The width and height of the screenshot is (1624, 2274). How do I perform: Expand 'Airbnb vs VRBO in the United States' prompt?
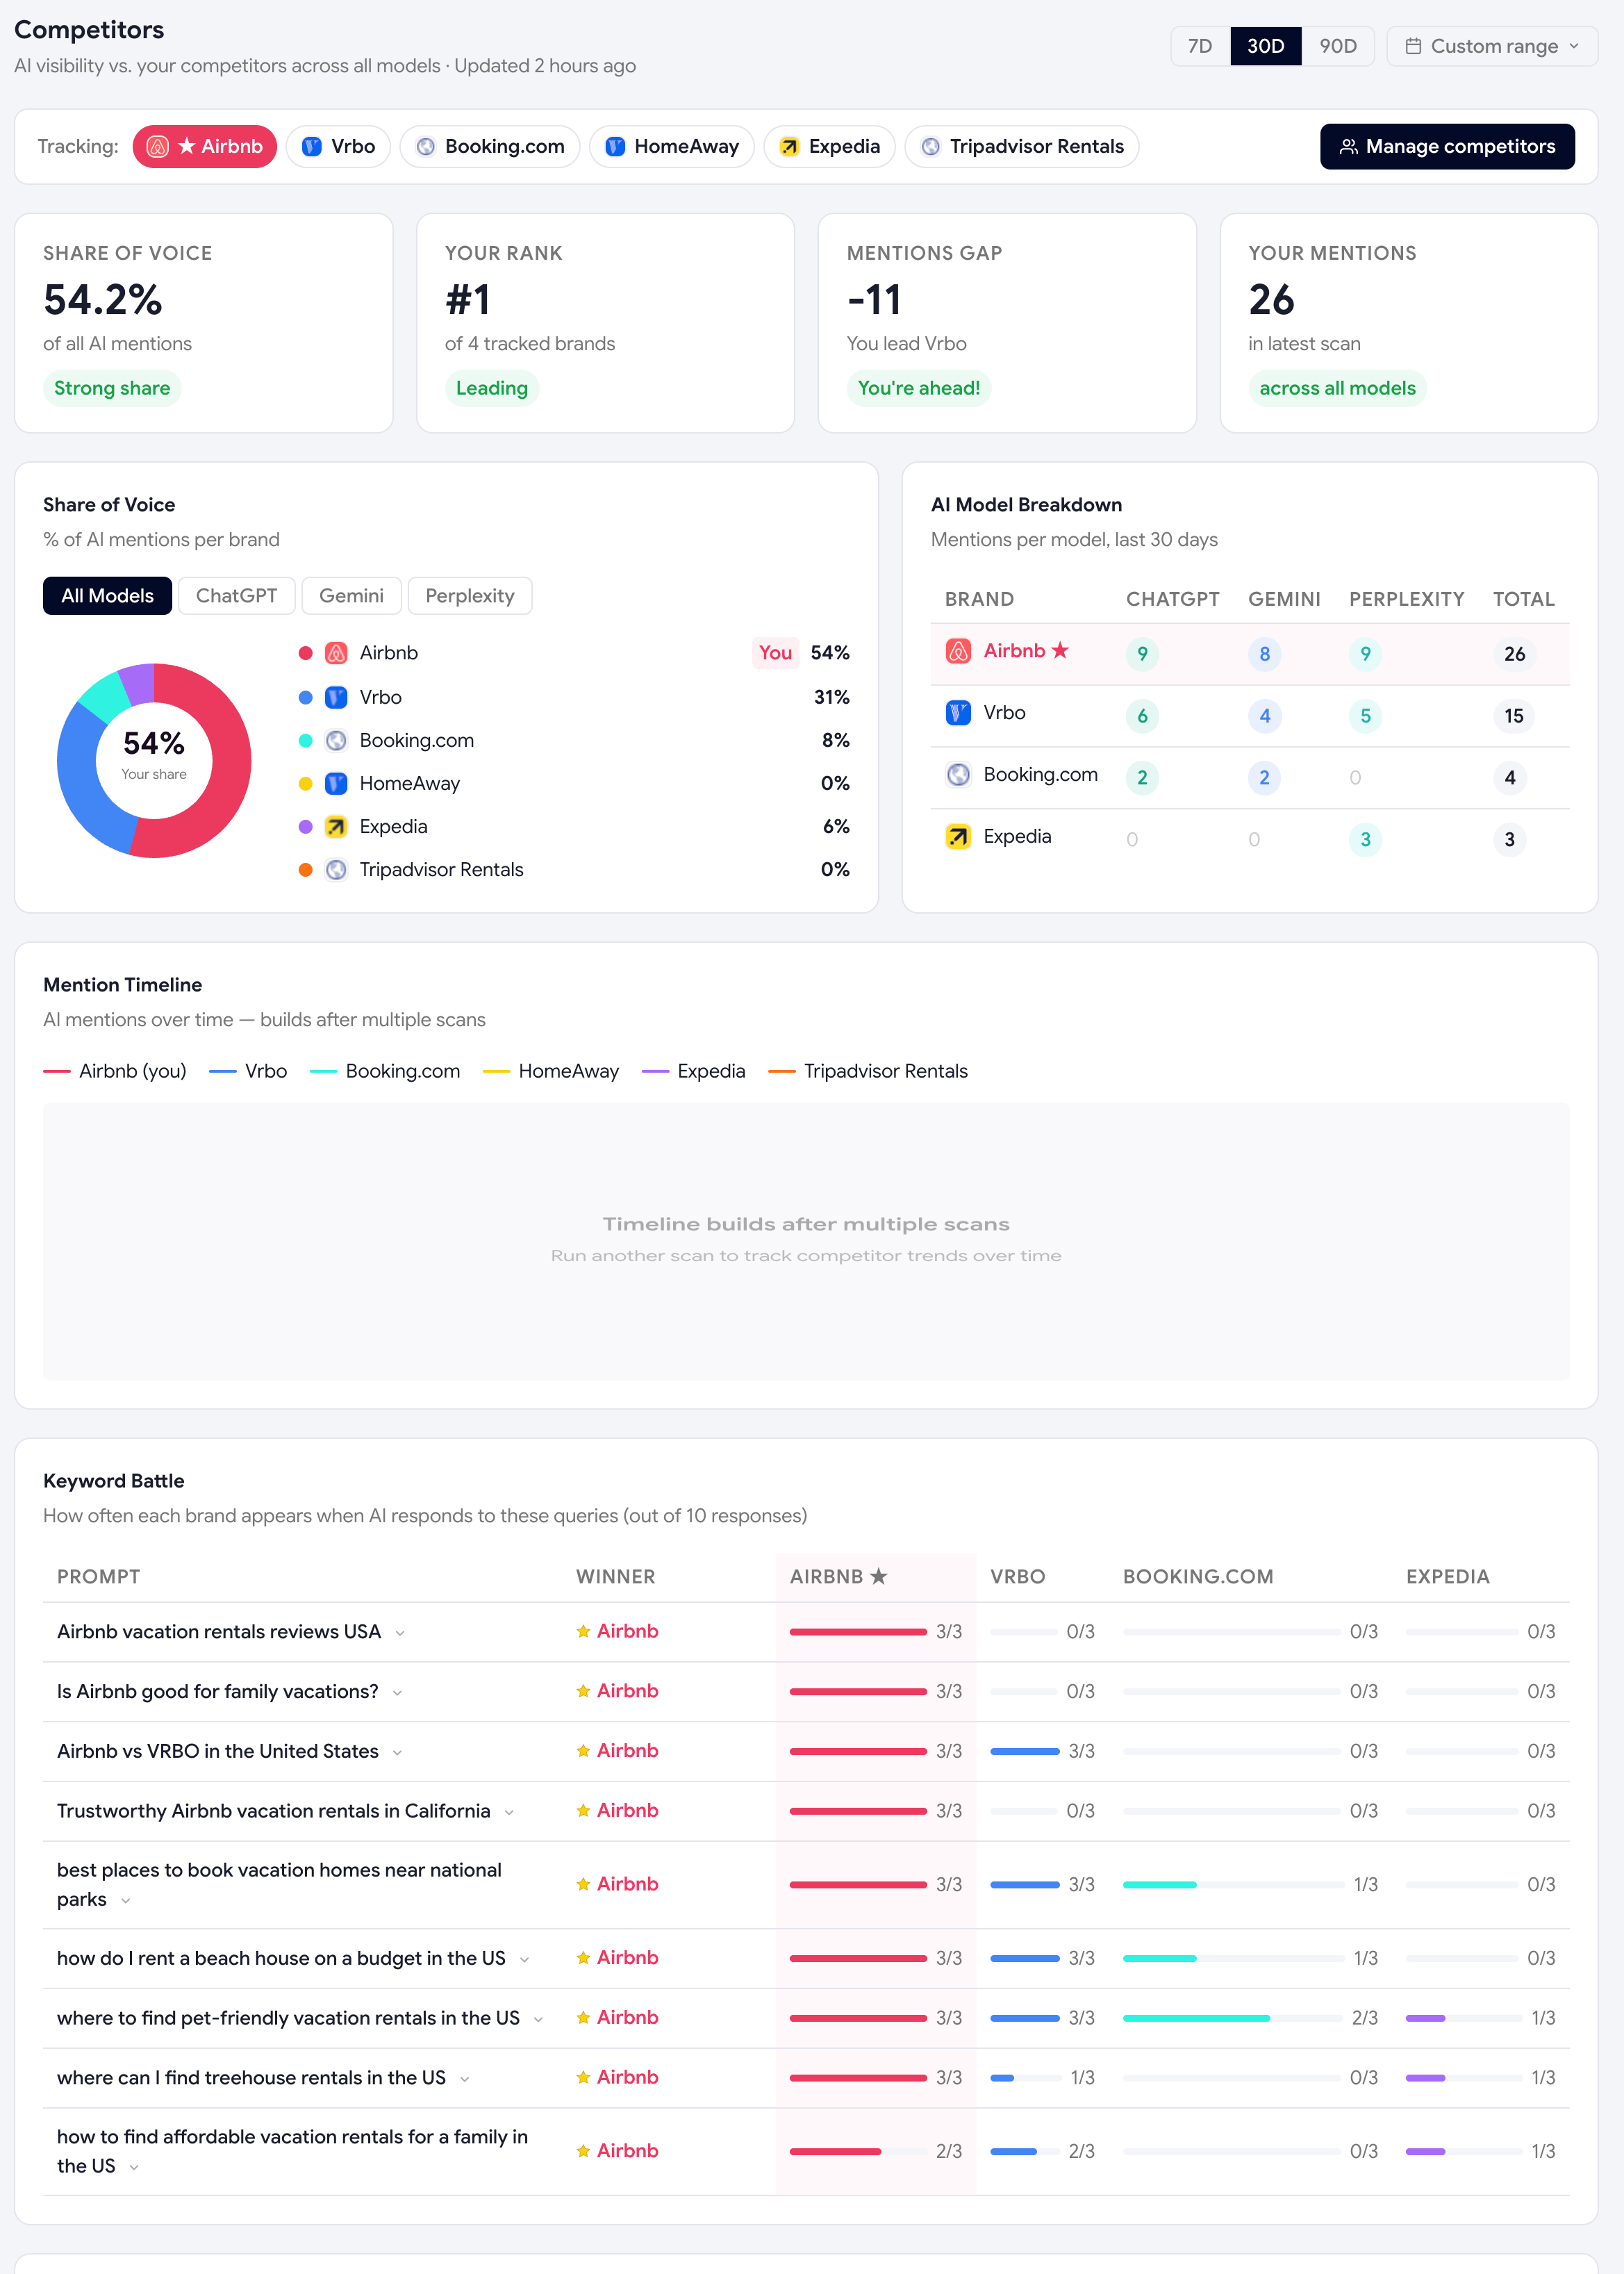[x=397, y=1753]
